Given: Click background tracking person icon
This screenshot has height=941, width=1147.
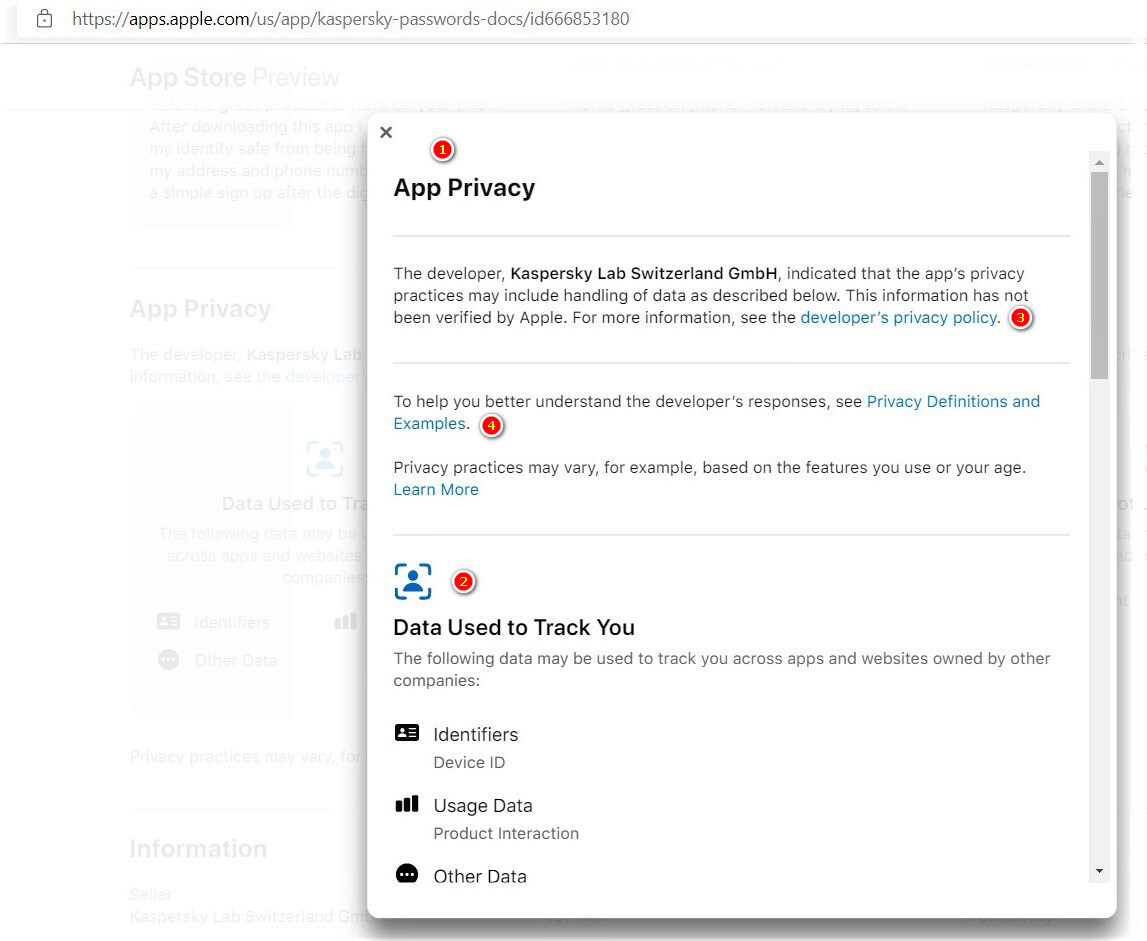Looking at the screenshot, I should click(325, 459).
